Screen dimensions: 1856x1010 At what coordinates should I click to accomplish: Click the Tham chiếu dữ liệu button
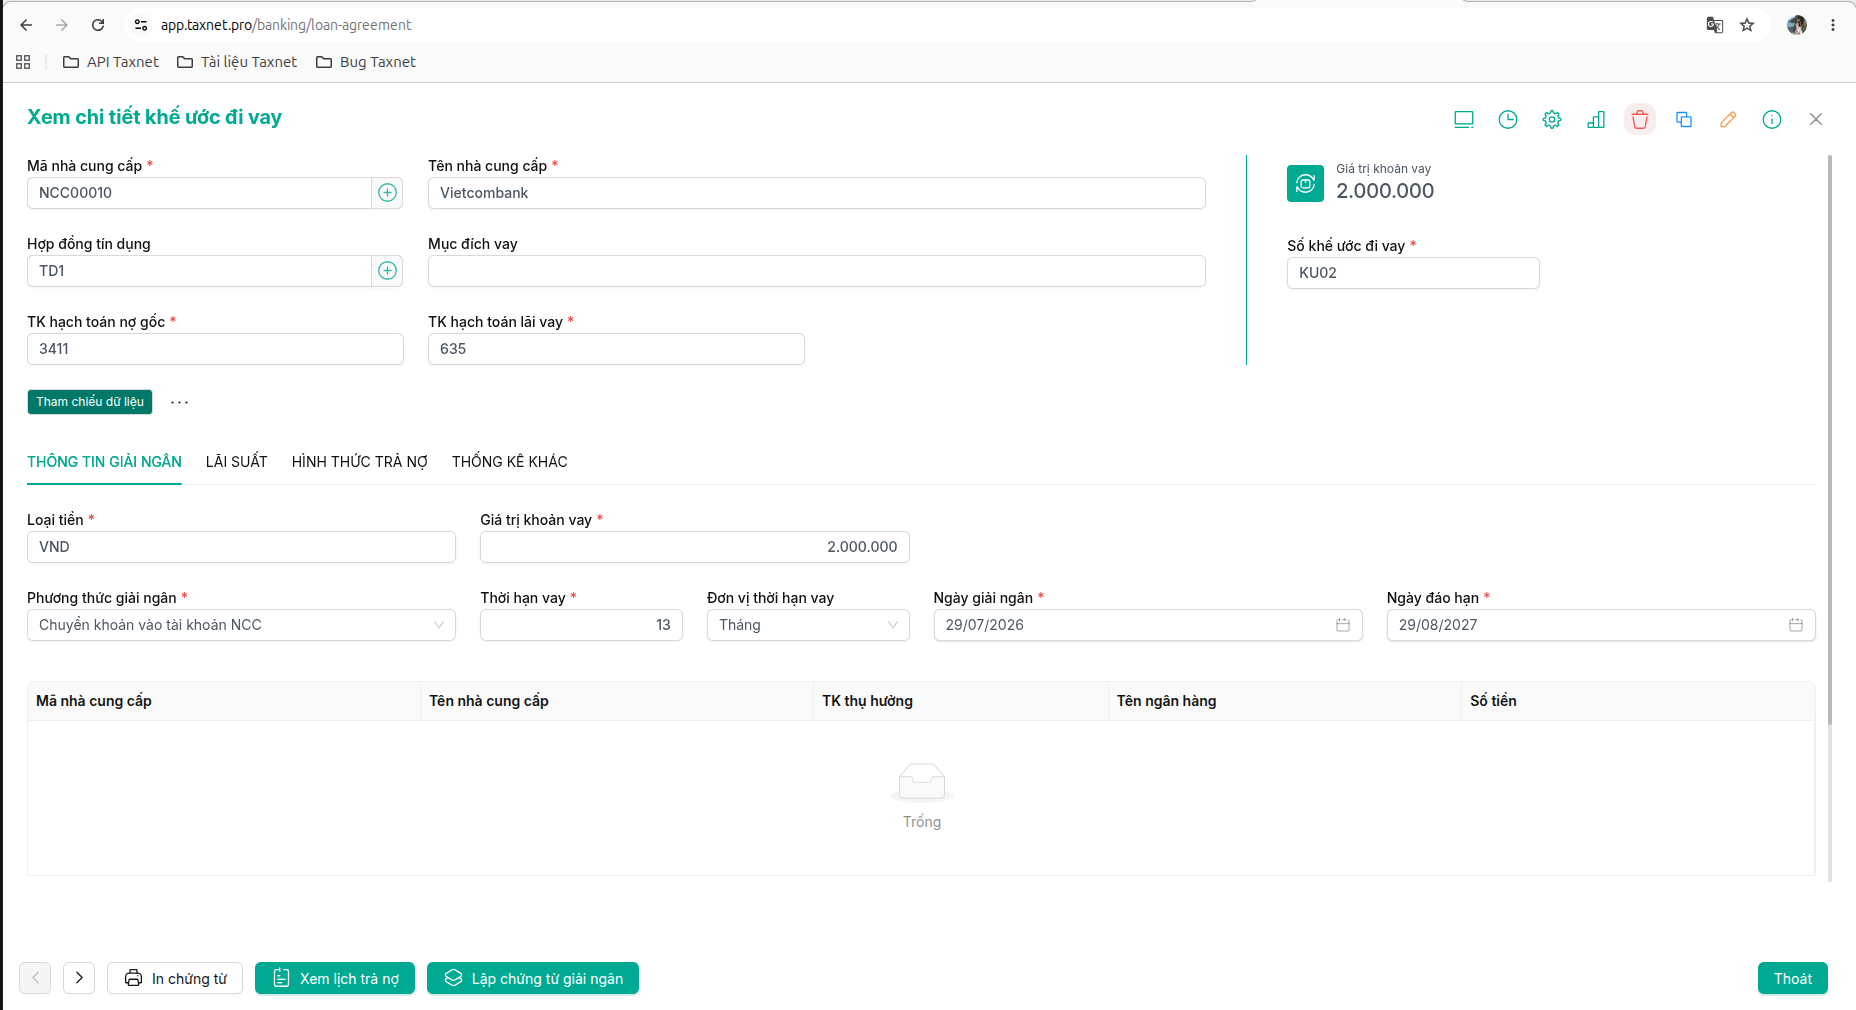pos(90,402)
